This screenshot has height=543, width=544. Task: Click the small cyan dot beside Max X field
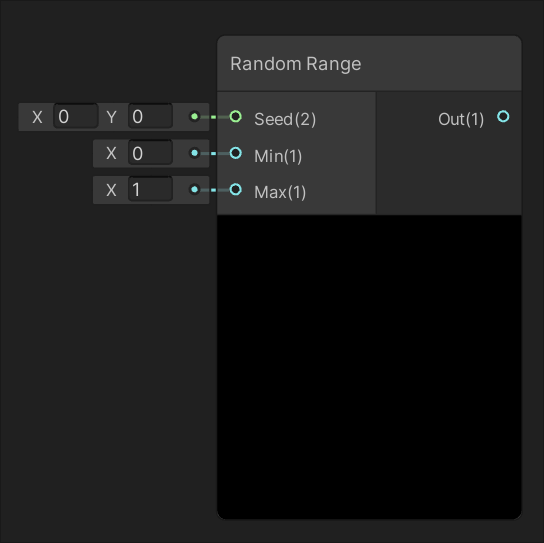pyautogui.click(x=195, y=189)
